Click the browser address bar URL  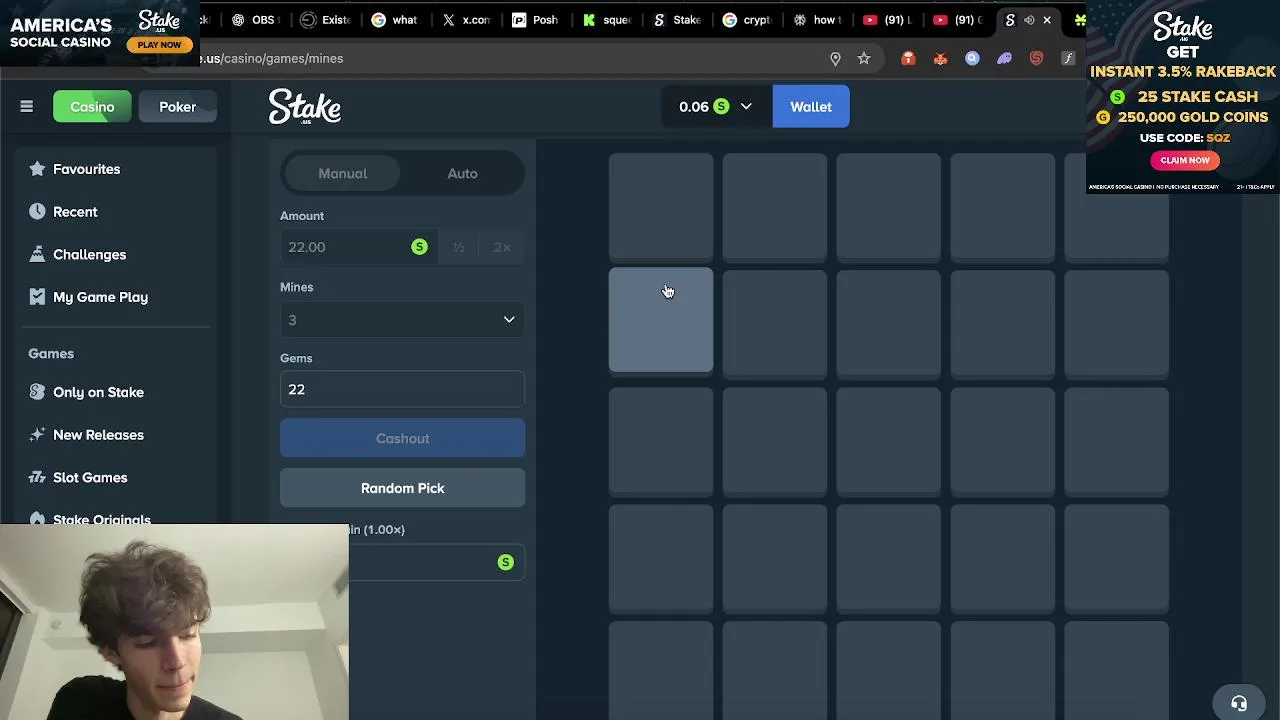[272, 58]
